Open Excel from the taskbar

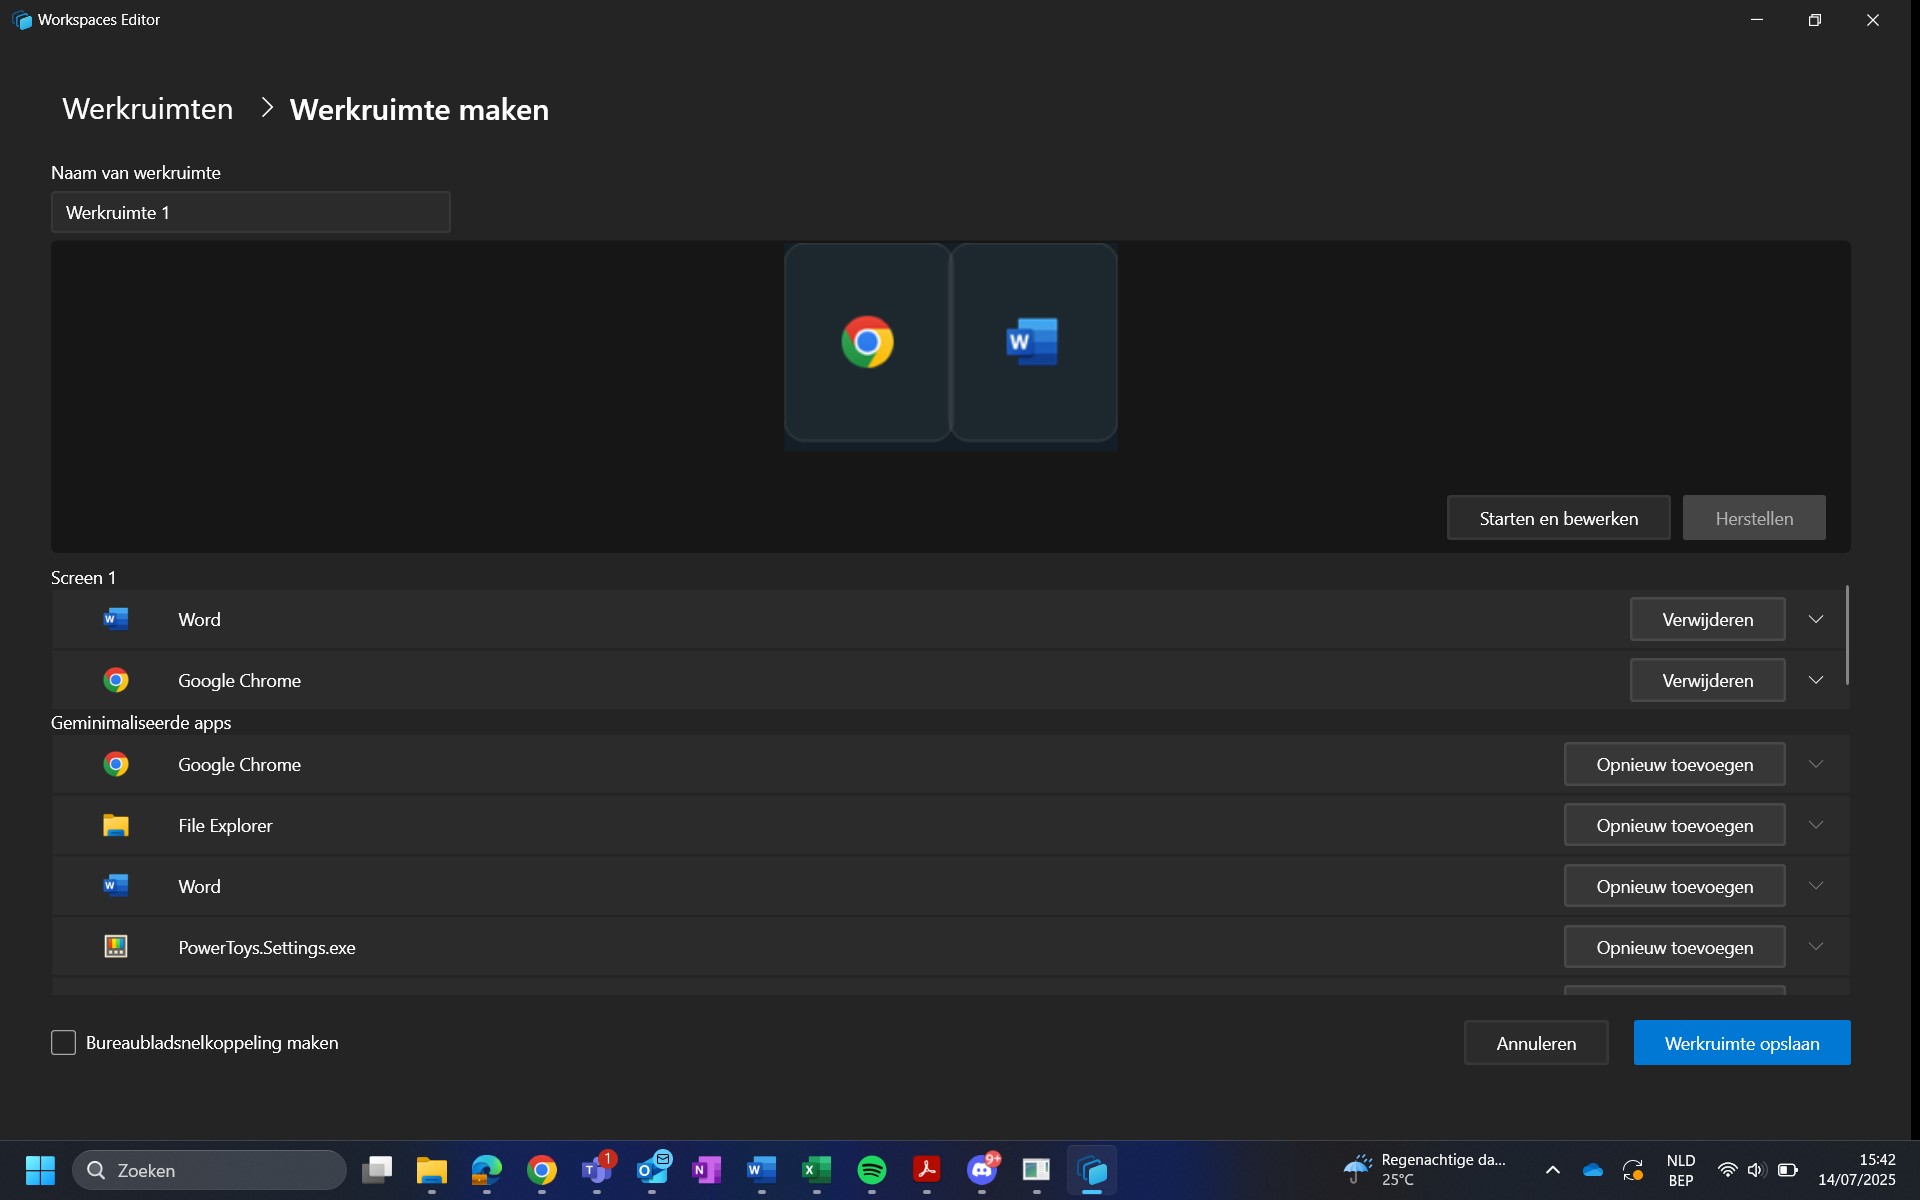click(817, 1170)
